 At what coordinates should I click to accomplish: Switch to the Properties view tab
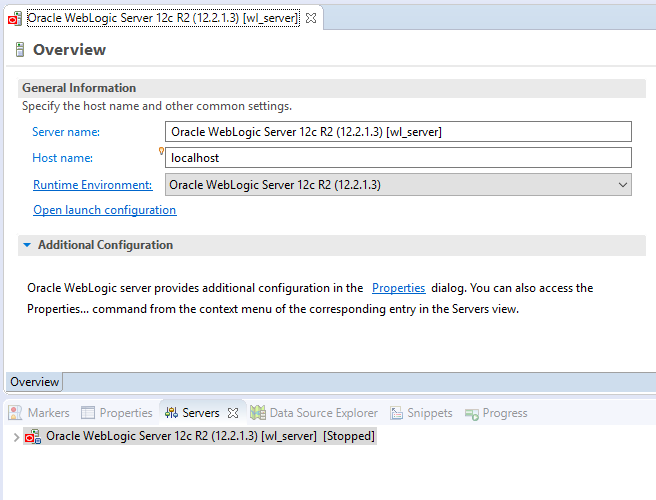pos(117,413)
